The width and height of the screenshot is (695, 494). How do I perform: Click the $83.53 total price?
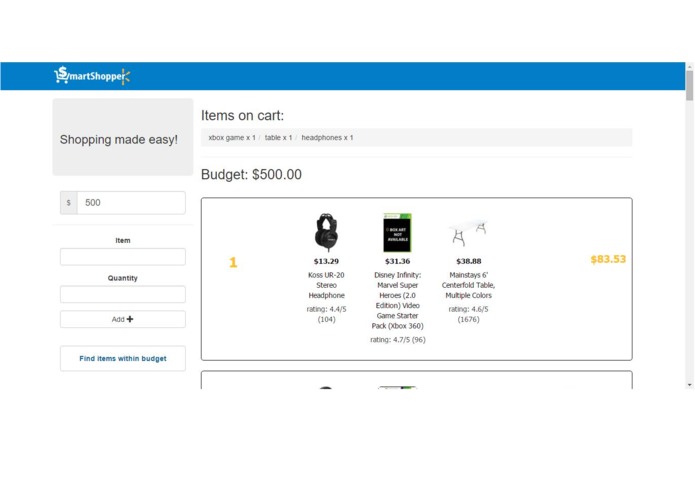pos(608,259)
